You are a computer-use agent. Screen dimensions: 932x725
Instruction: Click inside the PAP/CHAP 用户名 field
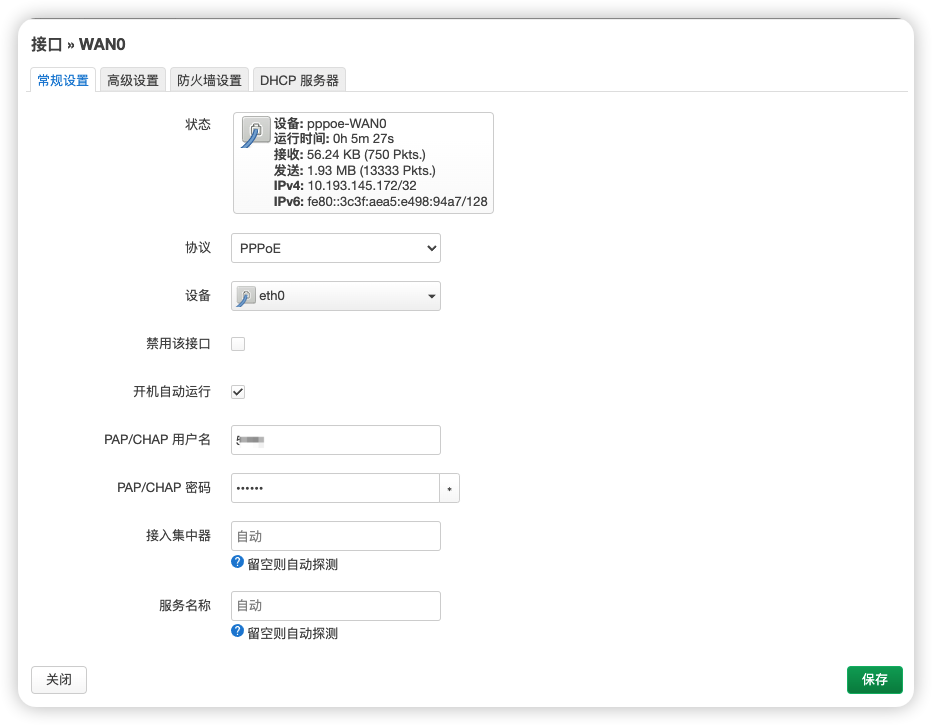coord(335,440)
